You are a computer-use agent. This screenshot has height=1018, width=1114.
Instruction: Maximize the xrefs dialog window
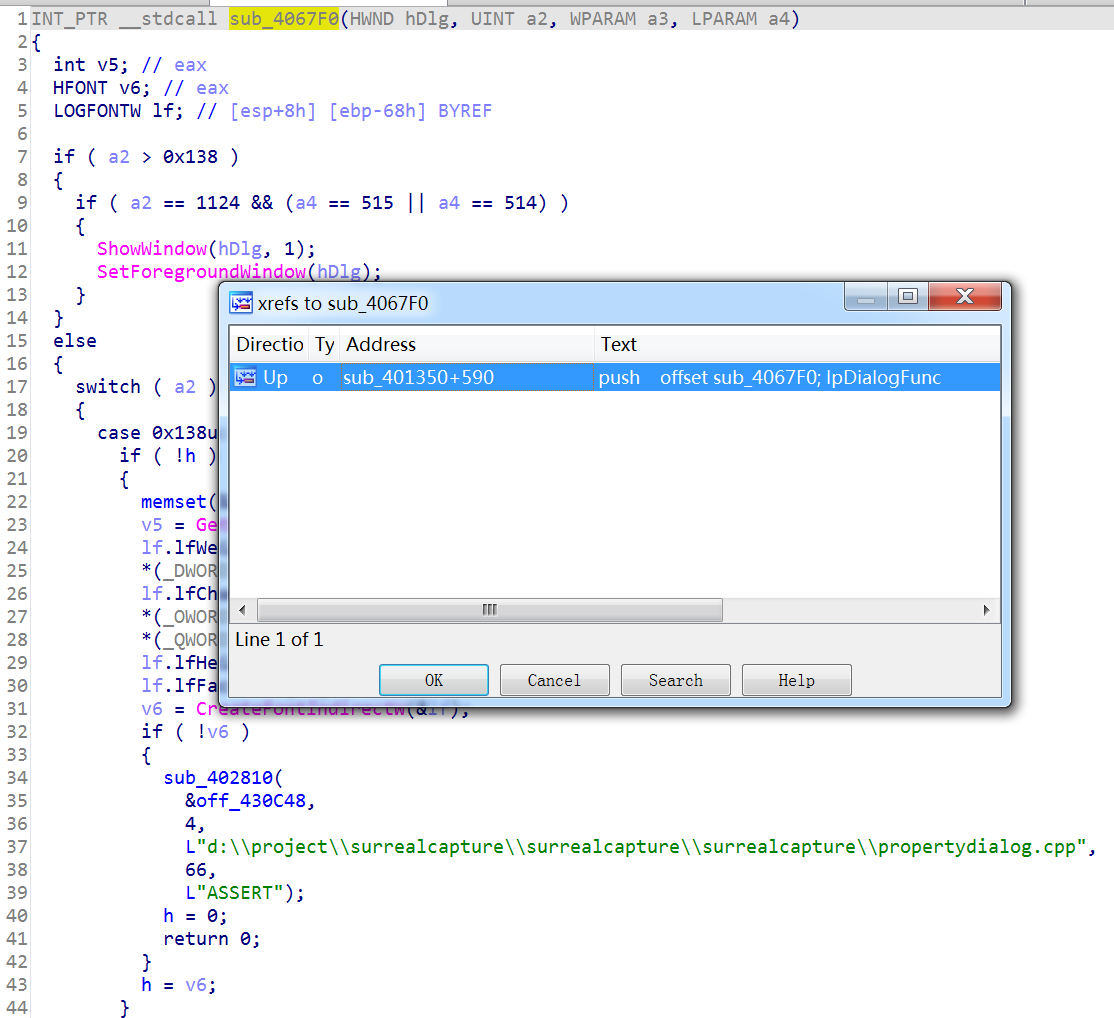tap(907, 297)
